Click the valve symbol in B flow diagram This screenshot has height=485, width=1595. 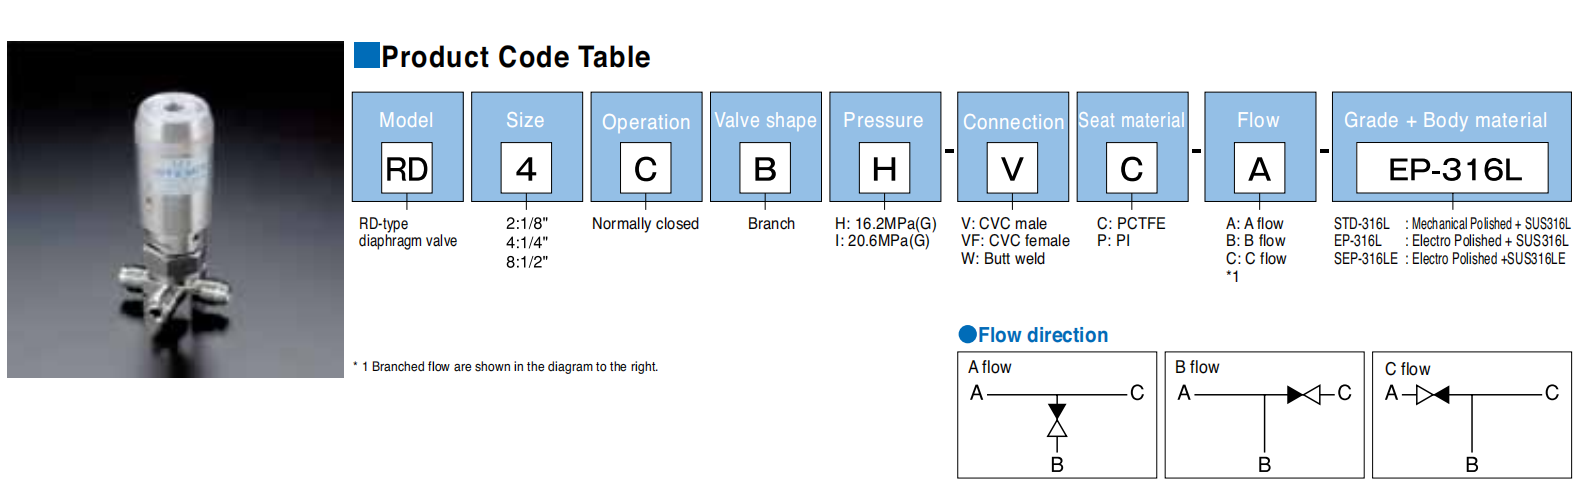[x=1304, y=394]
